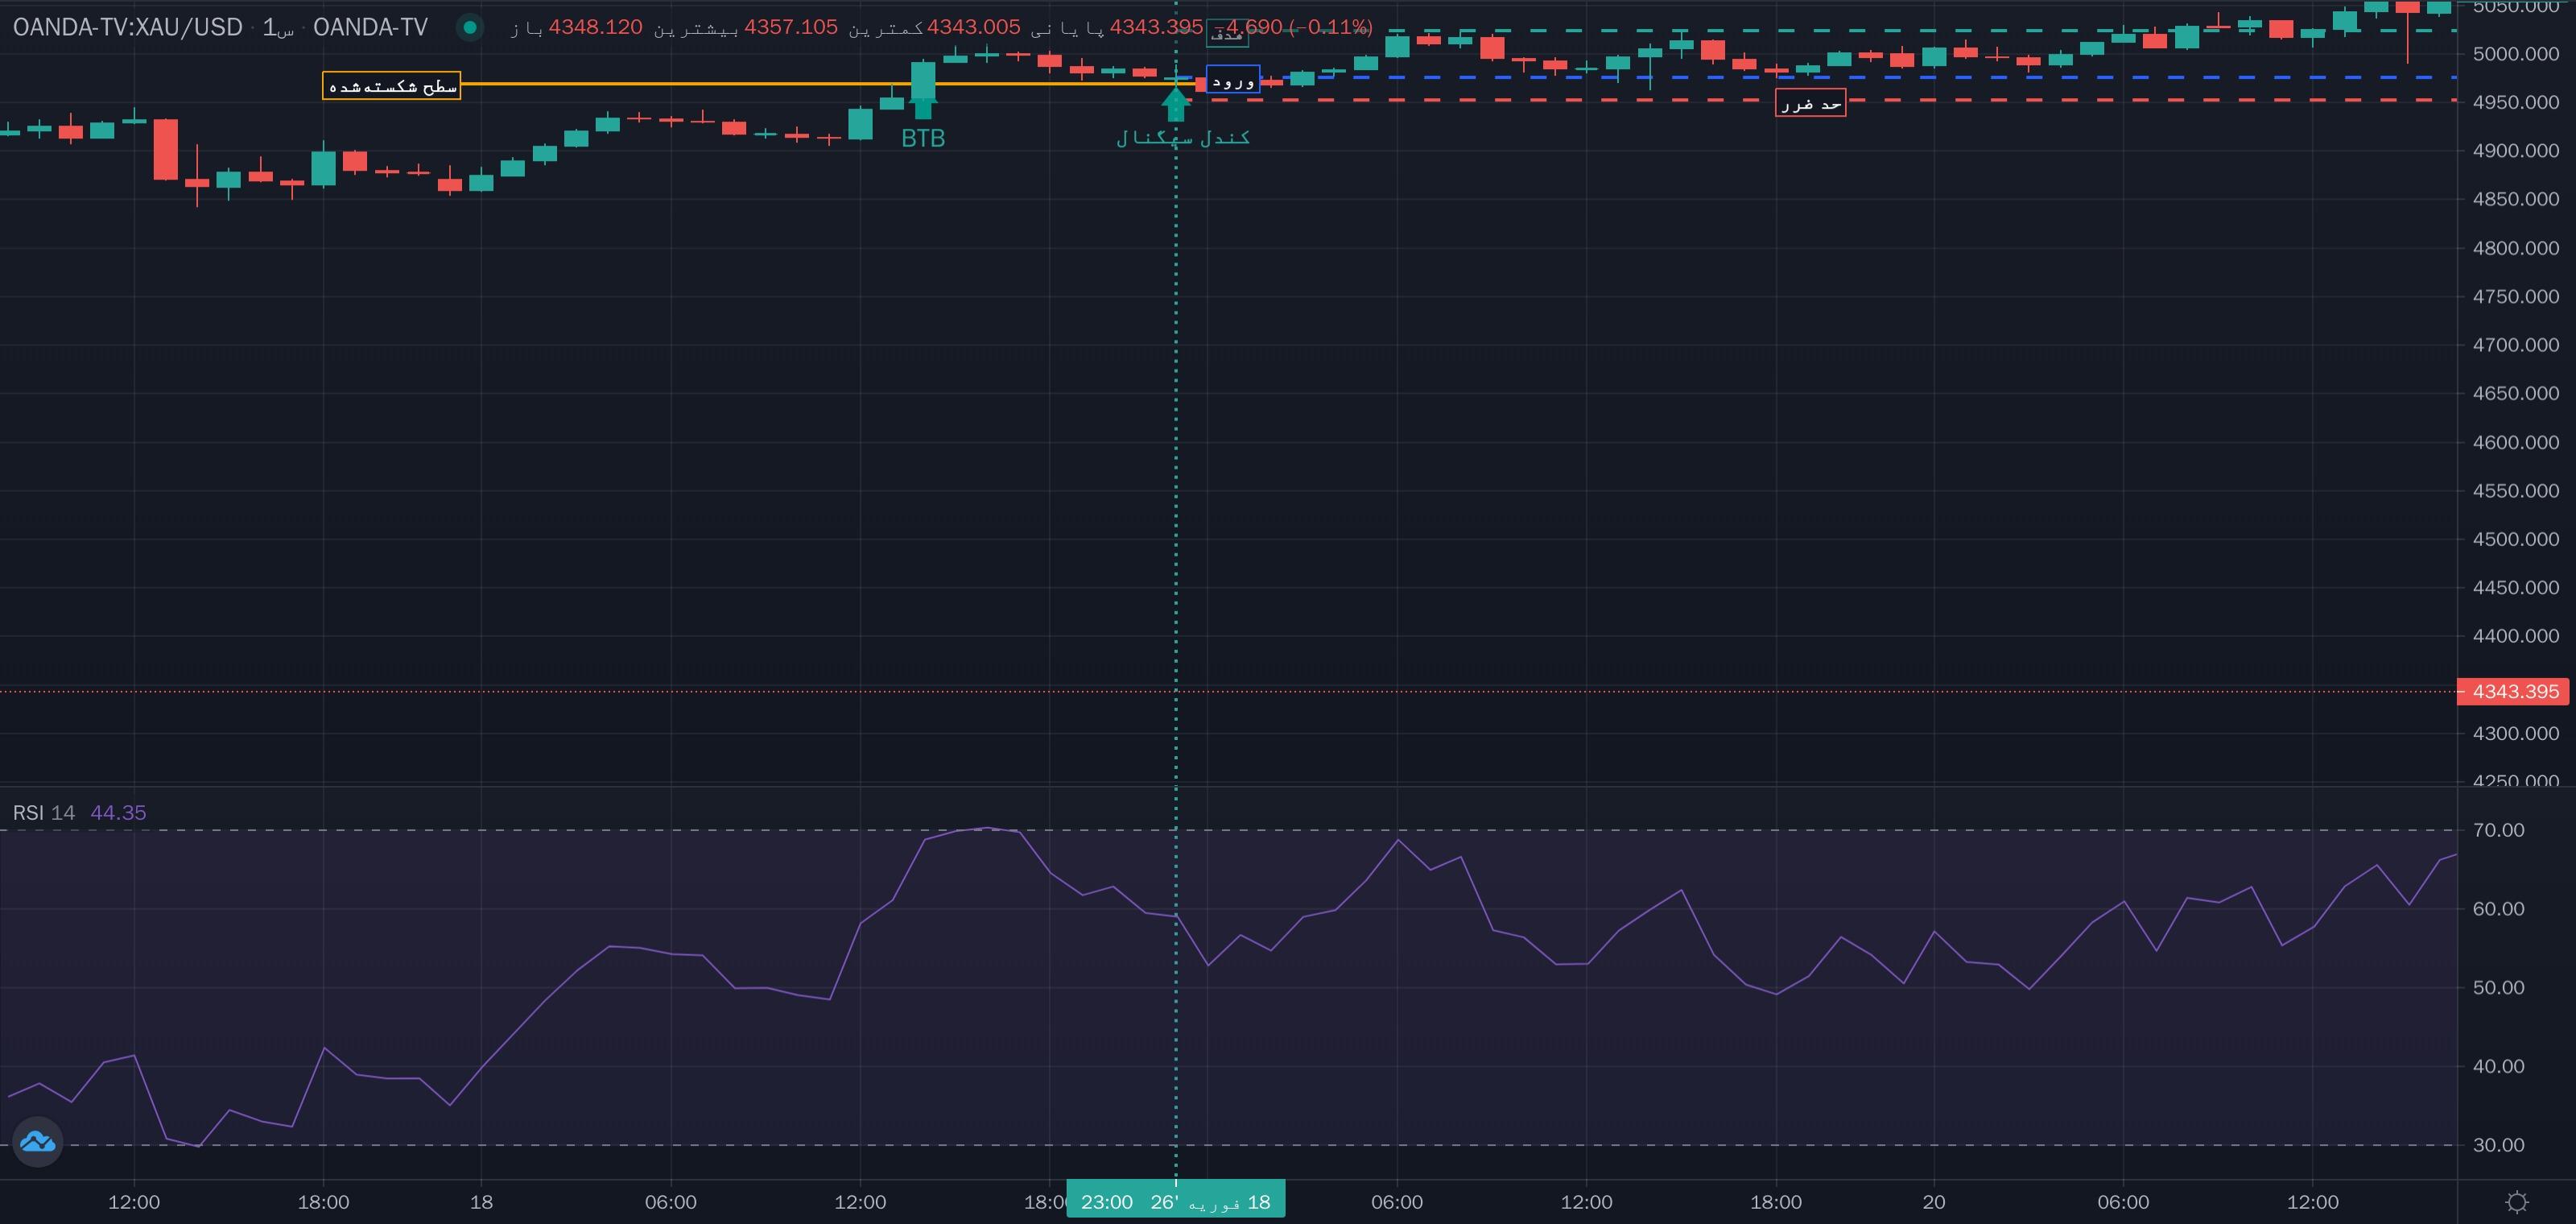The width and height of the screenshot is (2576, 1224).
Task: Click the open price value 4348.120
Action: click(x=595, y=27)
